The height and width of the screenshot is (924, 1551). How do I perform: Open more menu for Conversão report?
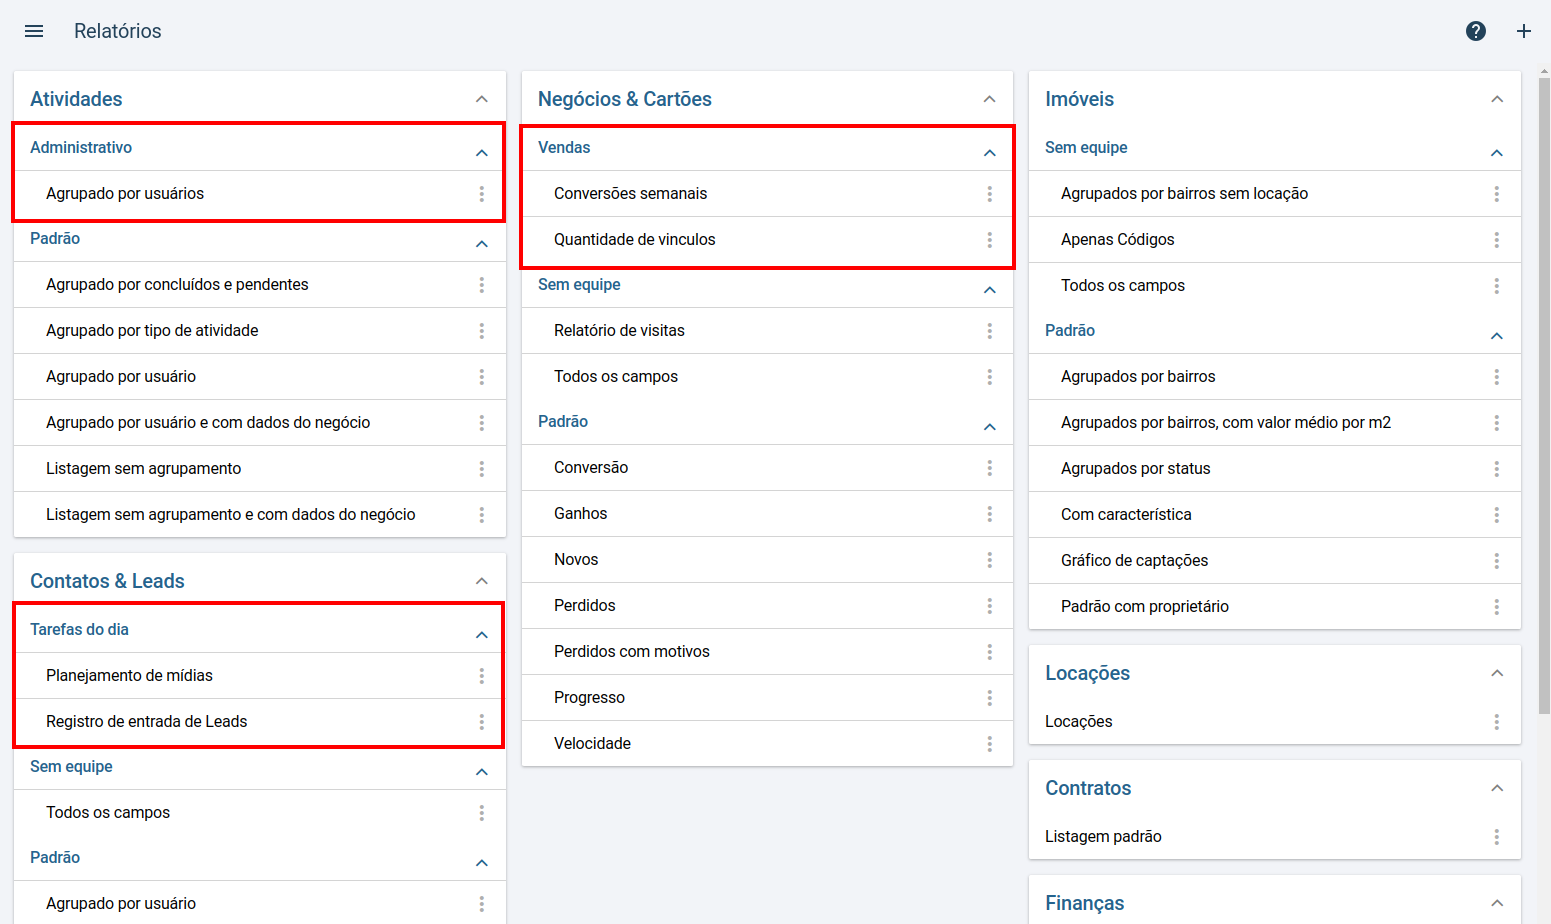tap(990, 468)
